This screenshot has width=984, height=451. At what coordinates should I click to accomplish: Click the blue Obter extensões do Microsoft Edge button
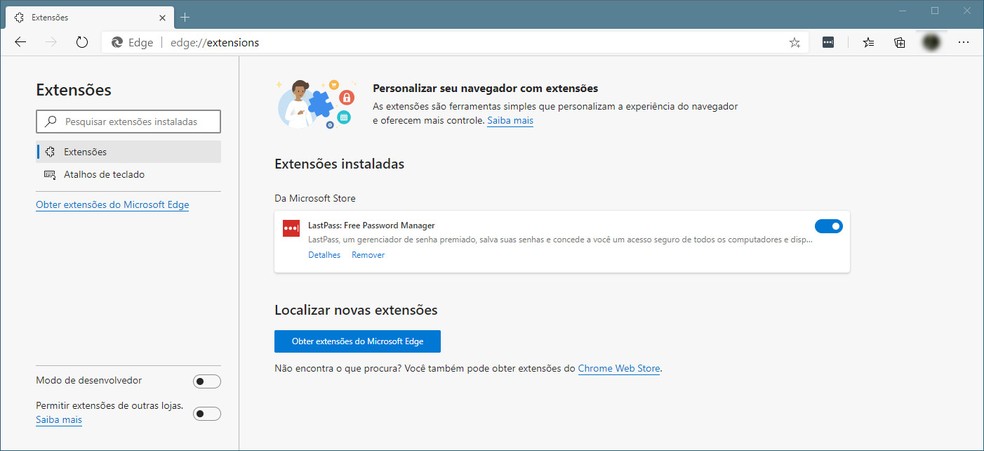[x=357, y=341]
